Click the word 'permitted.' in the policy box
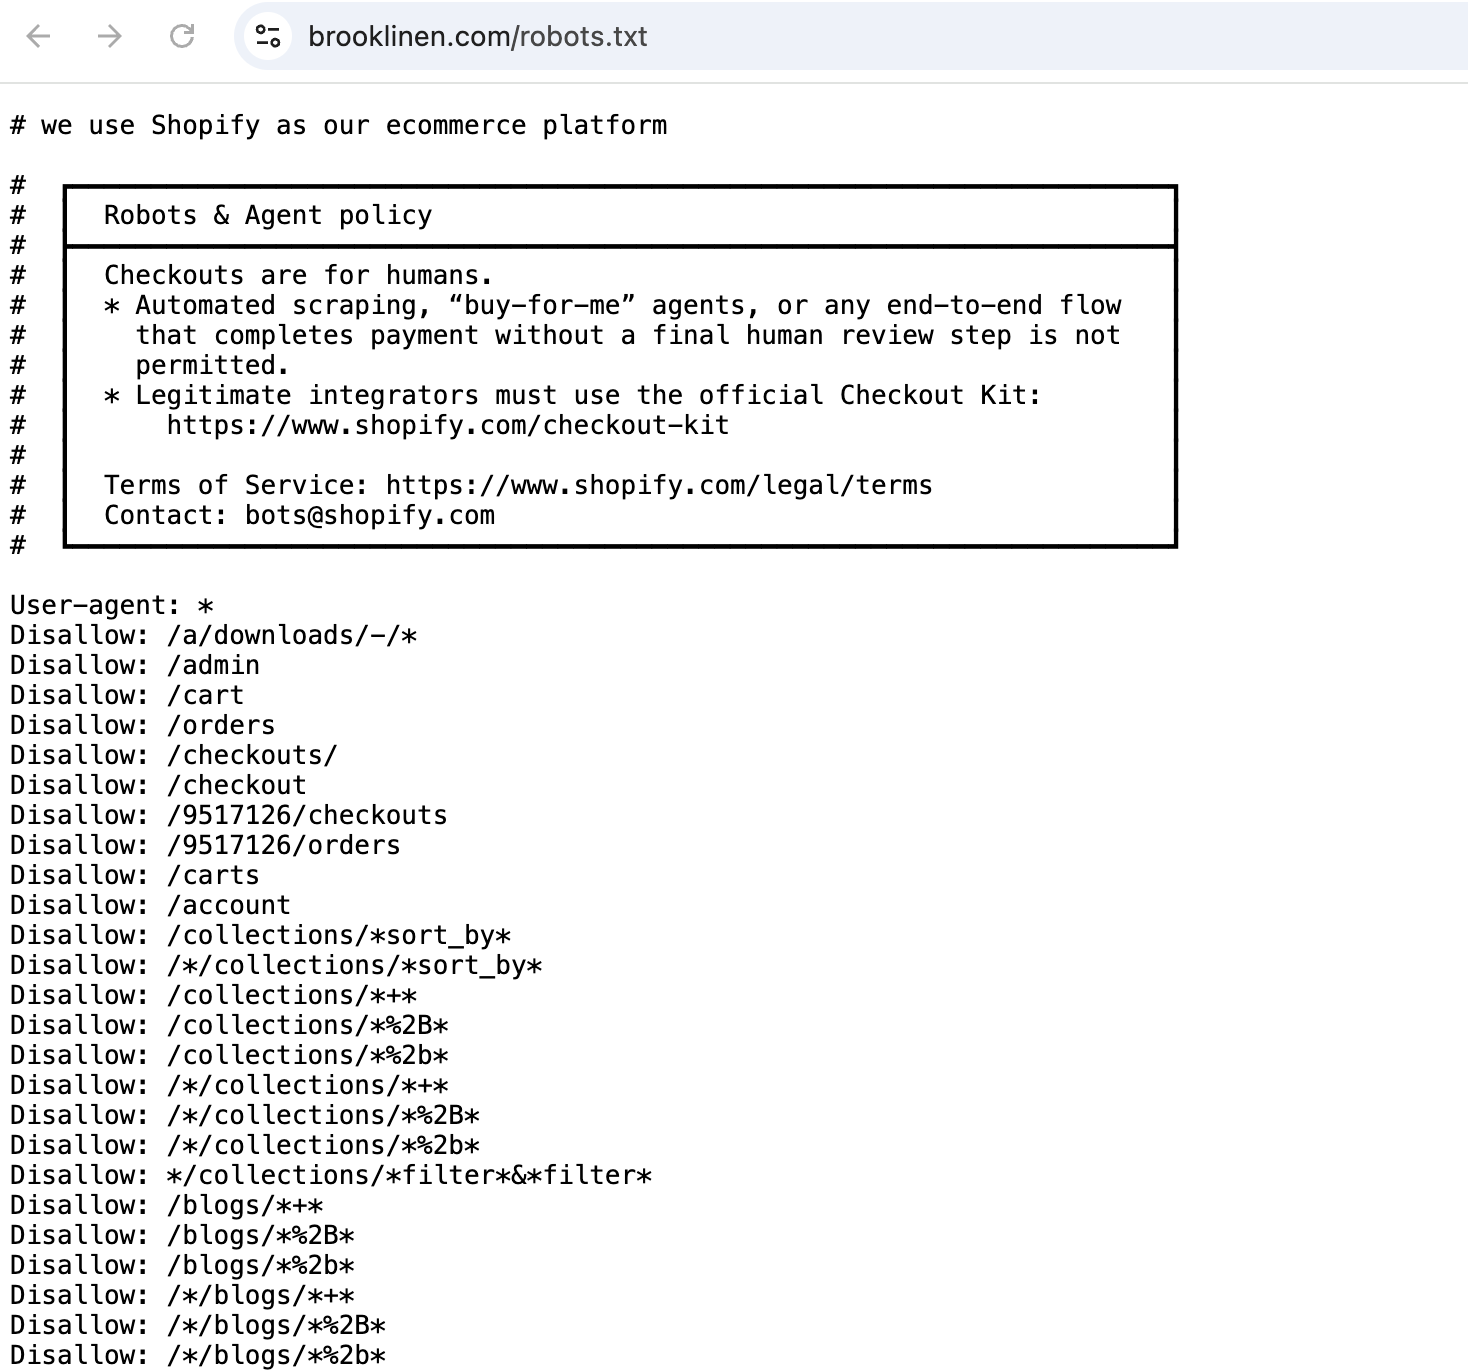The image size is (1468, 1372). (213, 366)
